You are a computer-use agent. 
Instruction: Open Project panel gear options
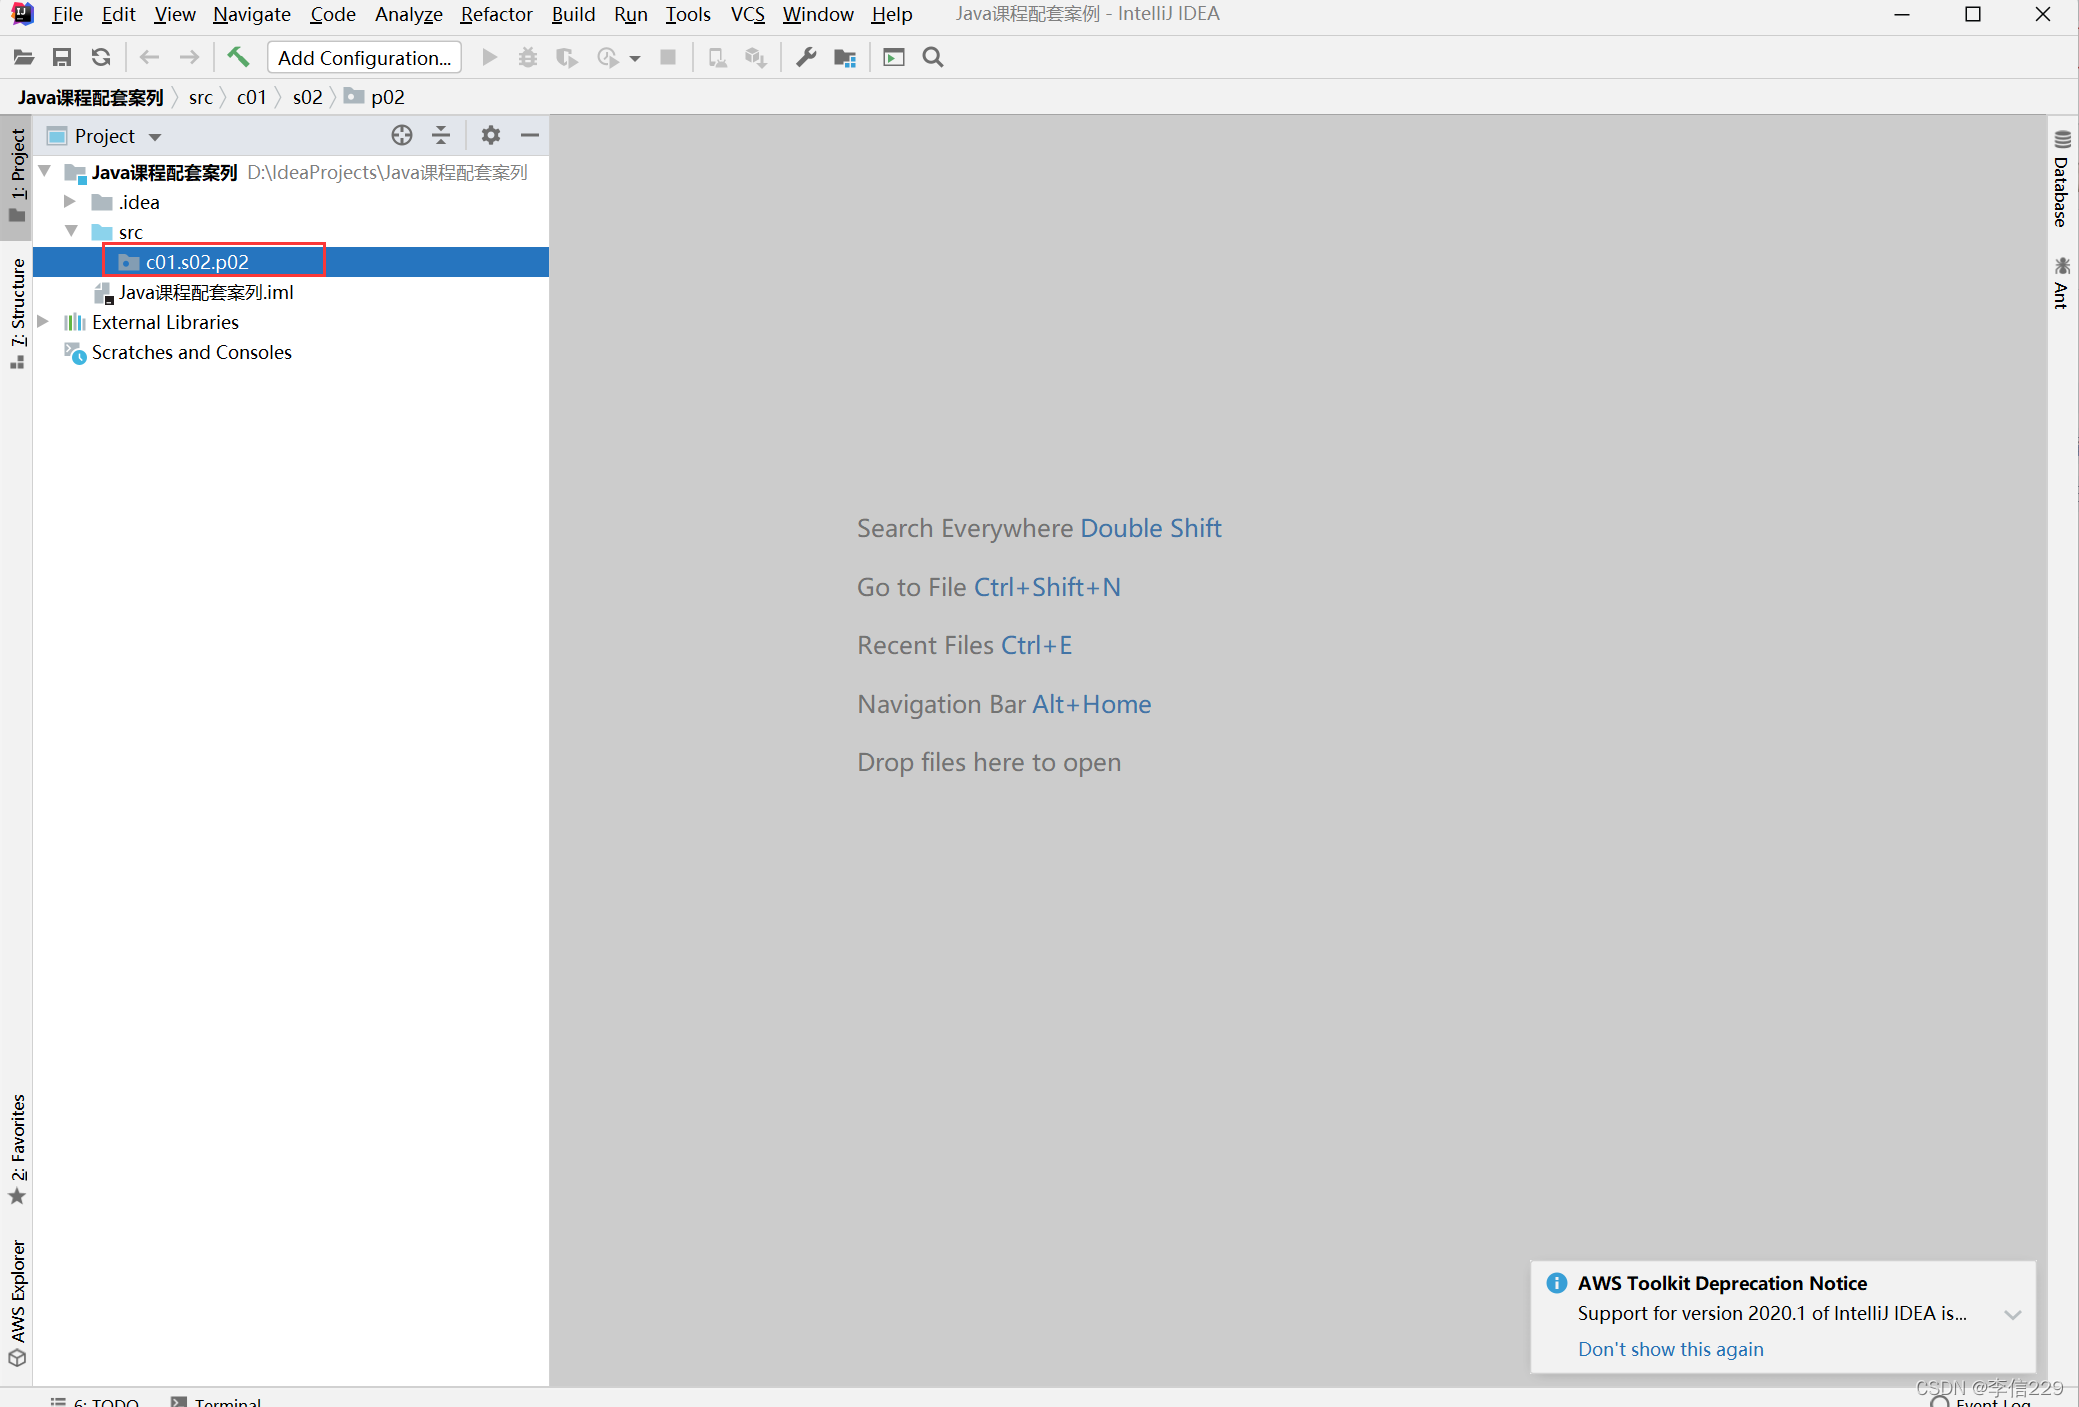tap(490, 135)
